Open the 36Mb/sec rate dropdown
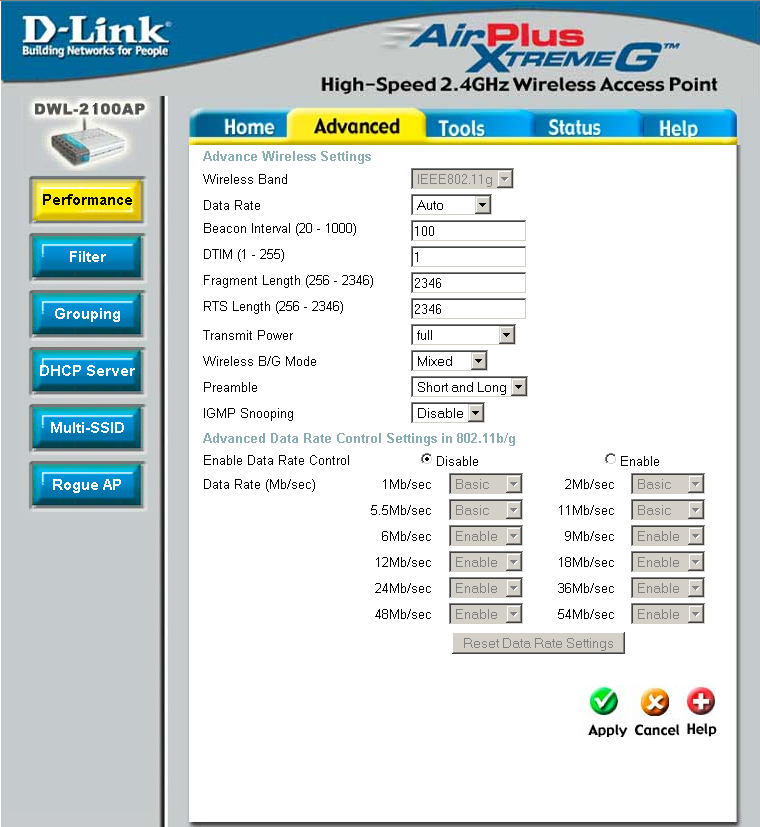The height and width of the screenshot is (827, 760). (x=668, y=588)
